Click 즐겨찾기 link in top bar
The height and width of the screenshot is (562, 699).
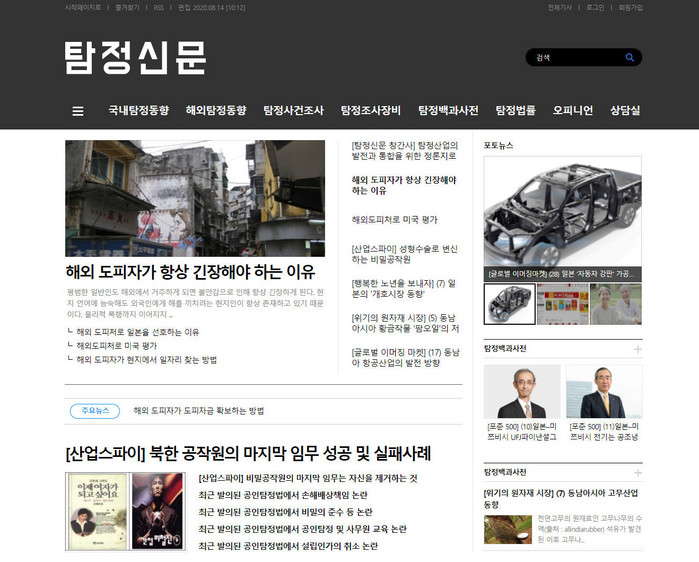pyautogui.click(x=127, y=8)
